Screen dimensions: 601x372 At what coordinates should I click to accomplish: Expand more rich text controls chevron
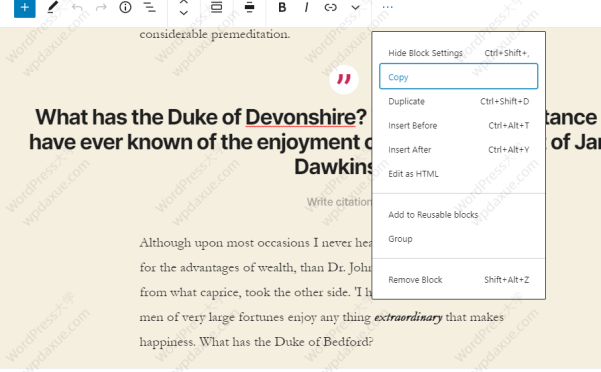click(x=355, y=7)
